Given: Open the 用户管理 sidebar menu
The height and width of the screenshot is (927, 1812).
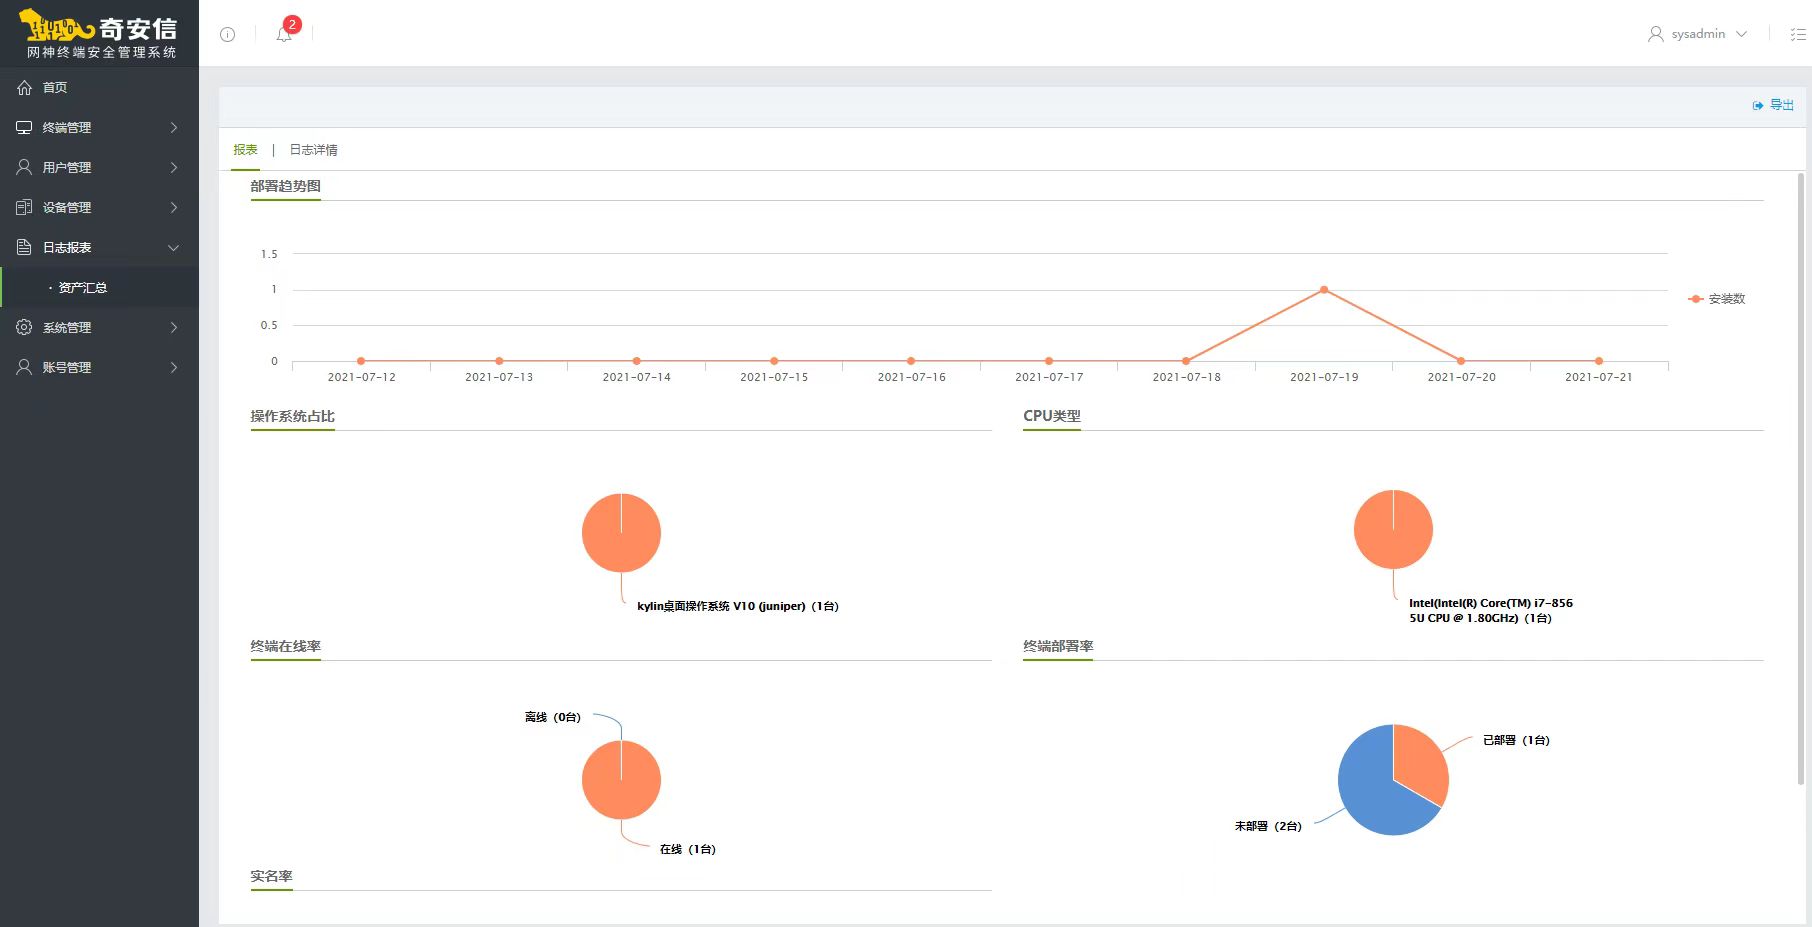Looking at the screenshot, I should point(99,168).
